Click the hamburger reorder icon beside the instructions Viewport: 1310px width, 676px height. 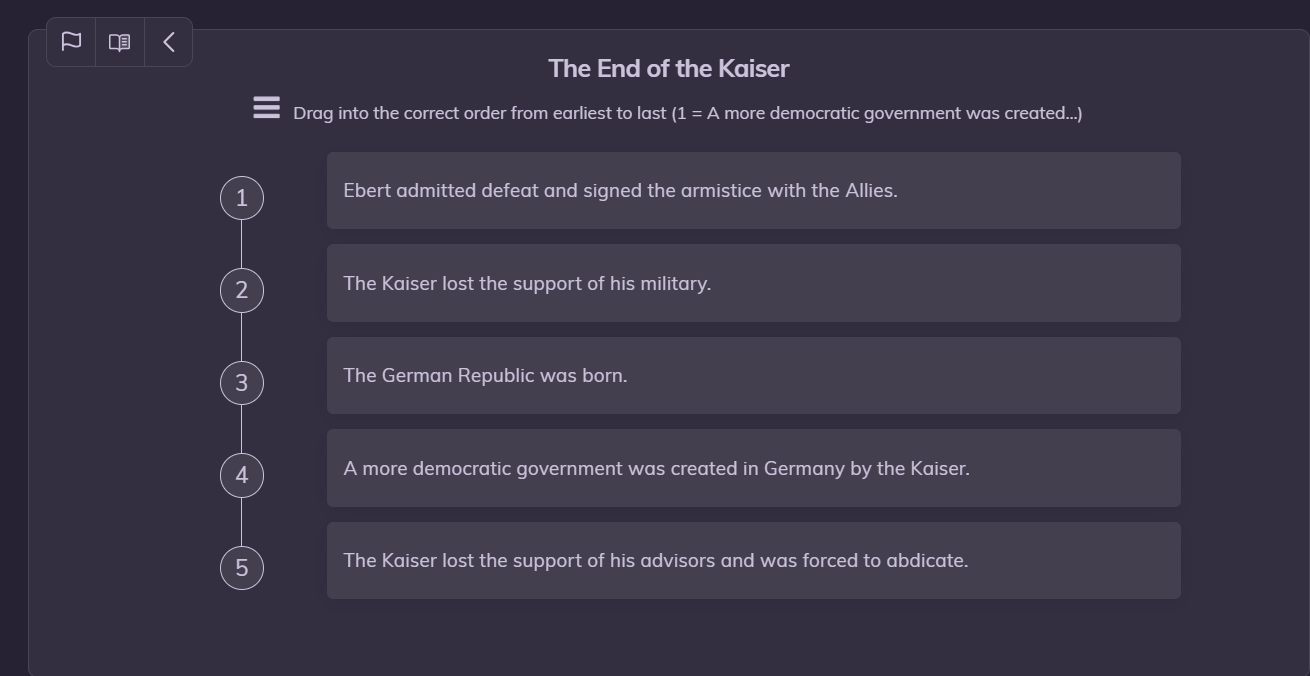[266, 108]
